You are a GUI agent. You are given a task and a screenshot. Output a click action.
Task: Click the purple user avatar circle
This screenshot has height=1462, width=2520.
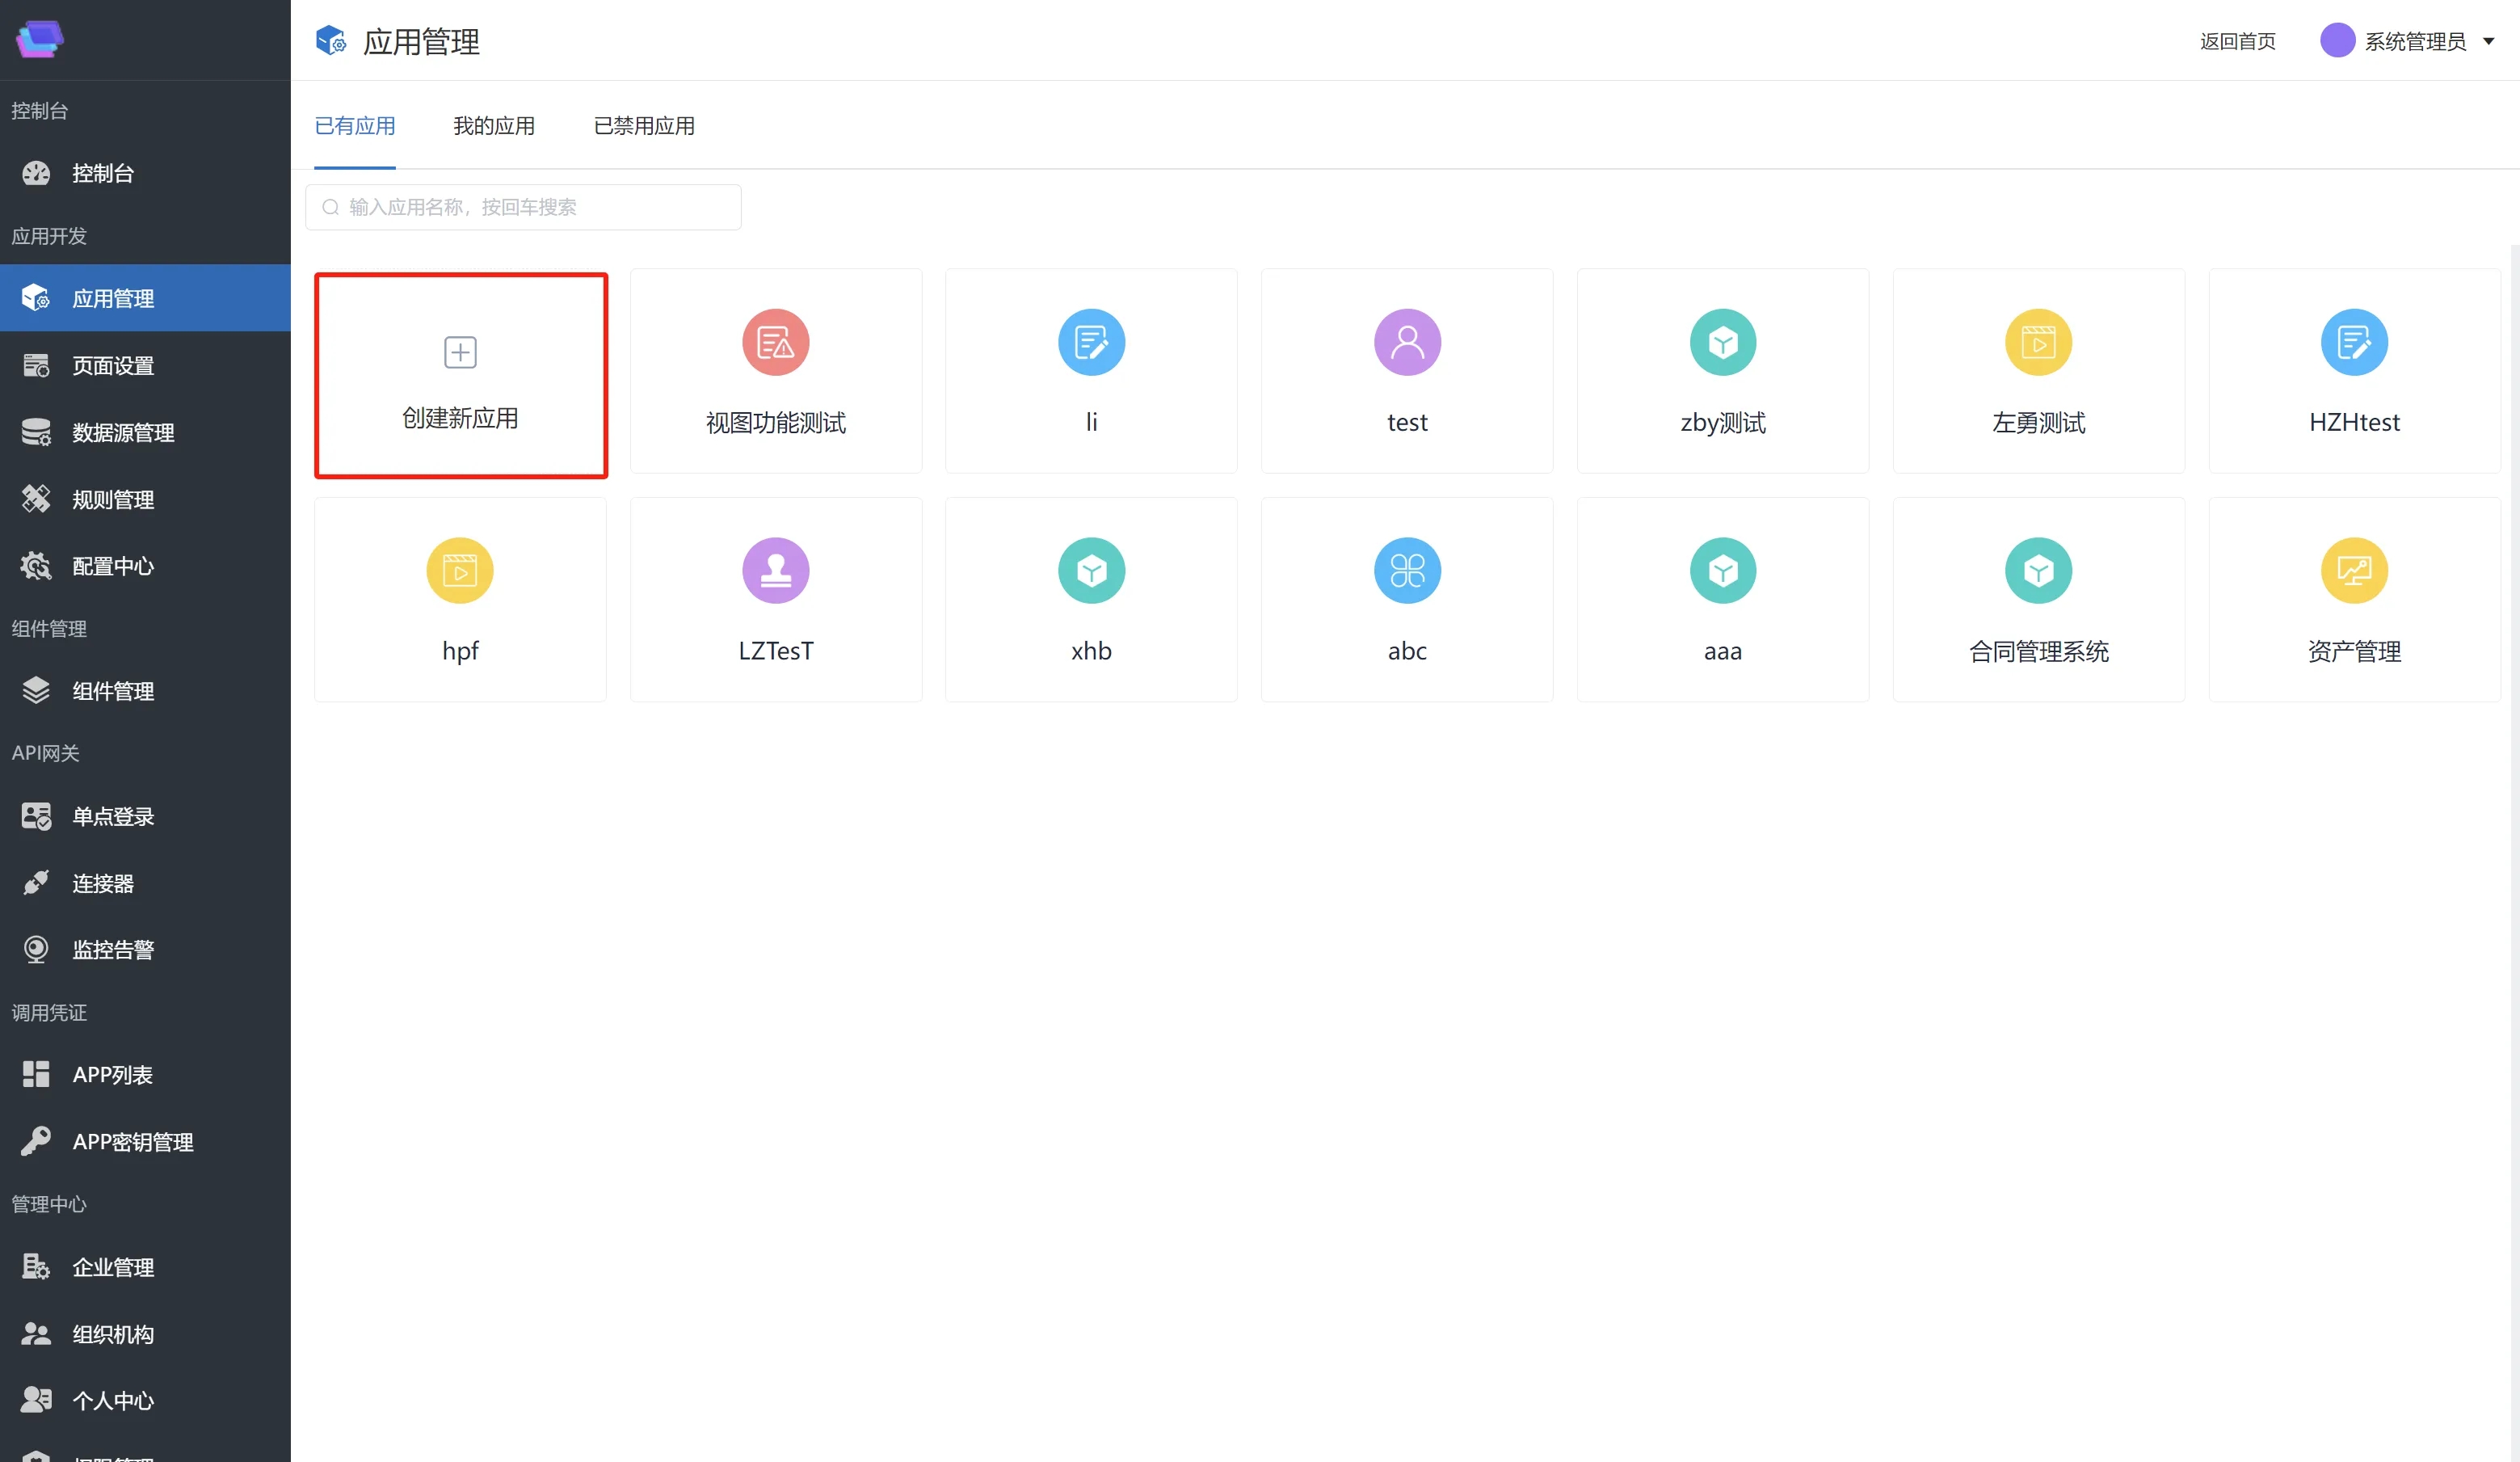coord(2337,41)
